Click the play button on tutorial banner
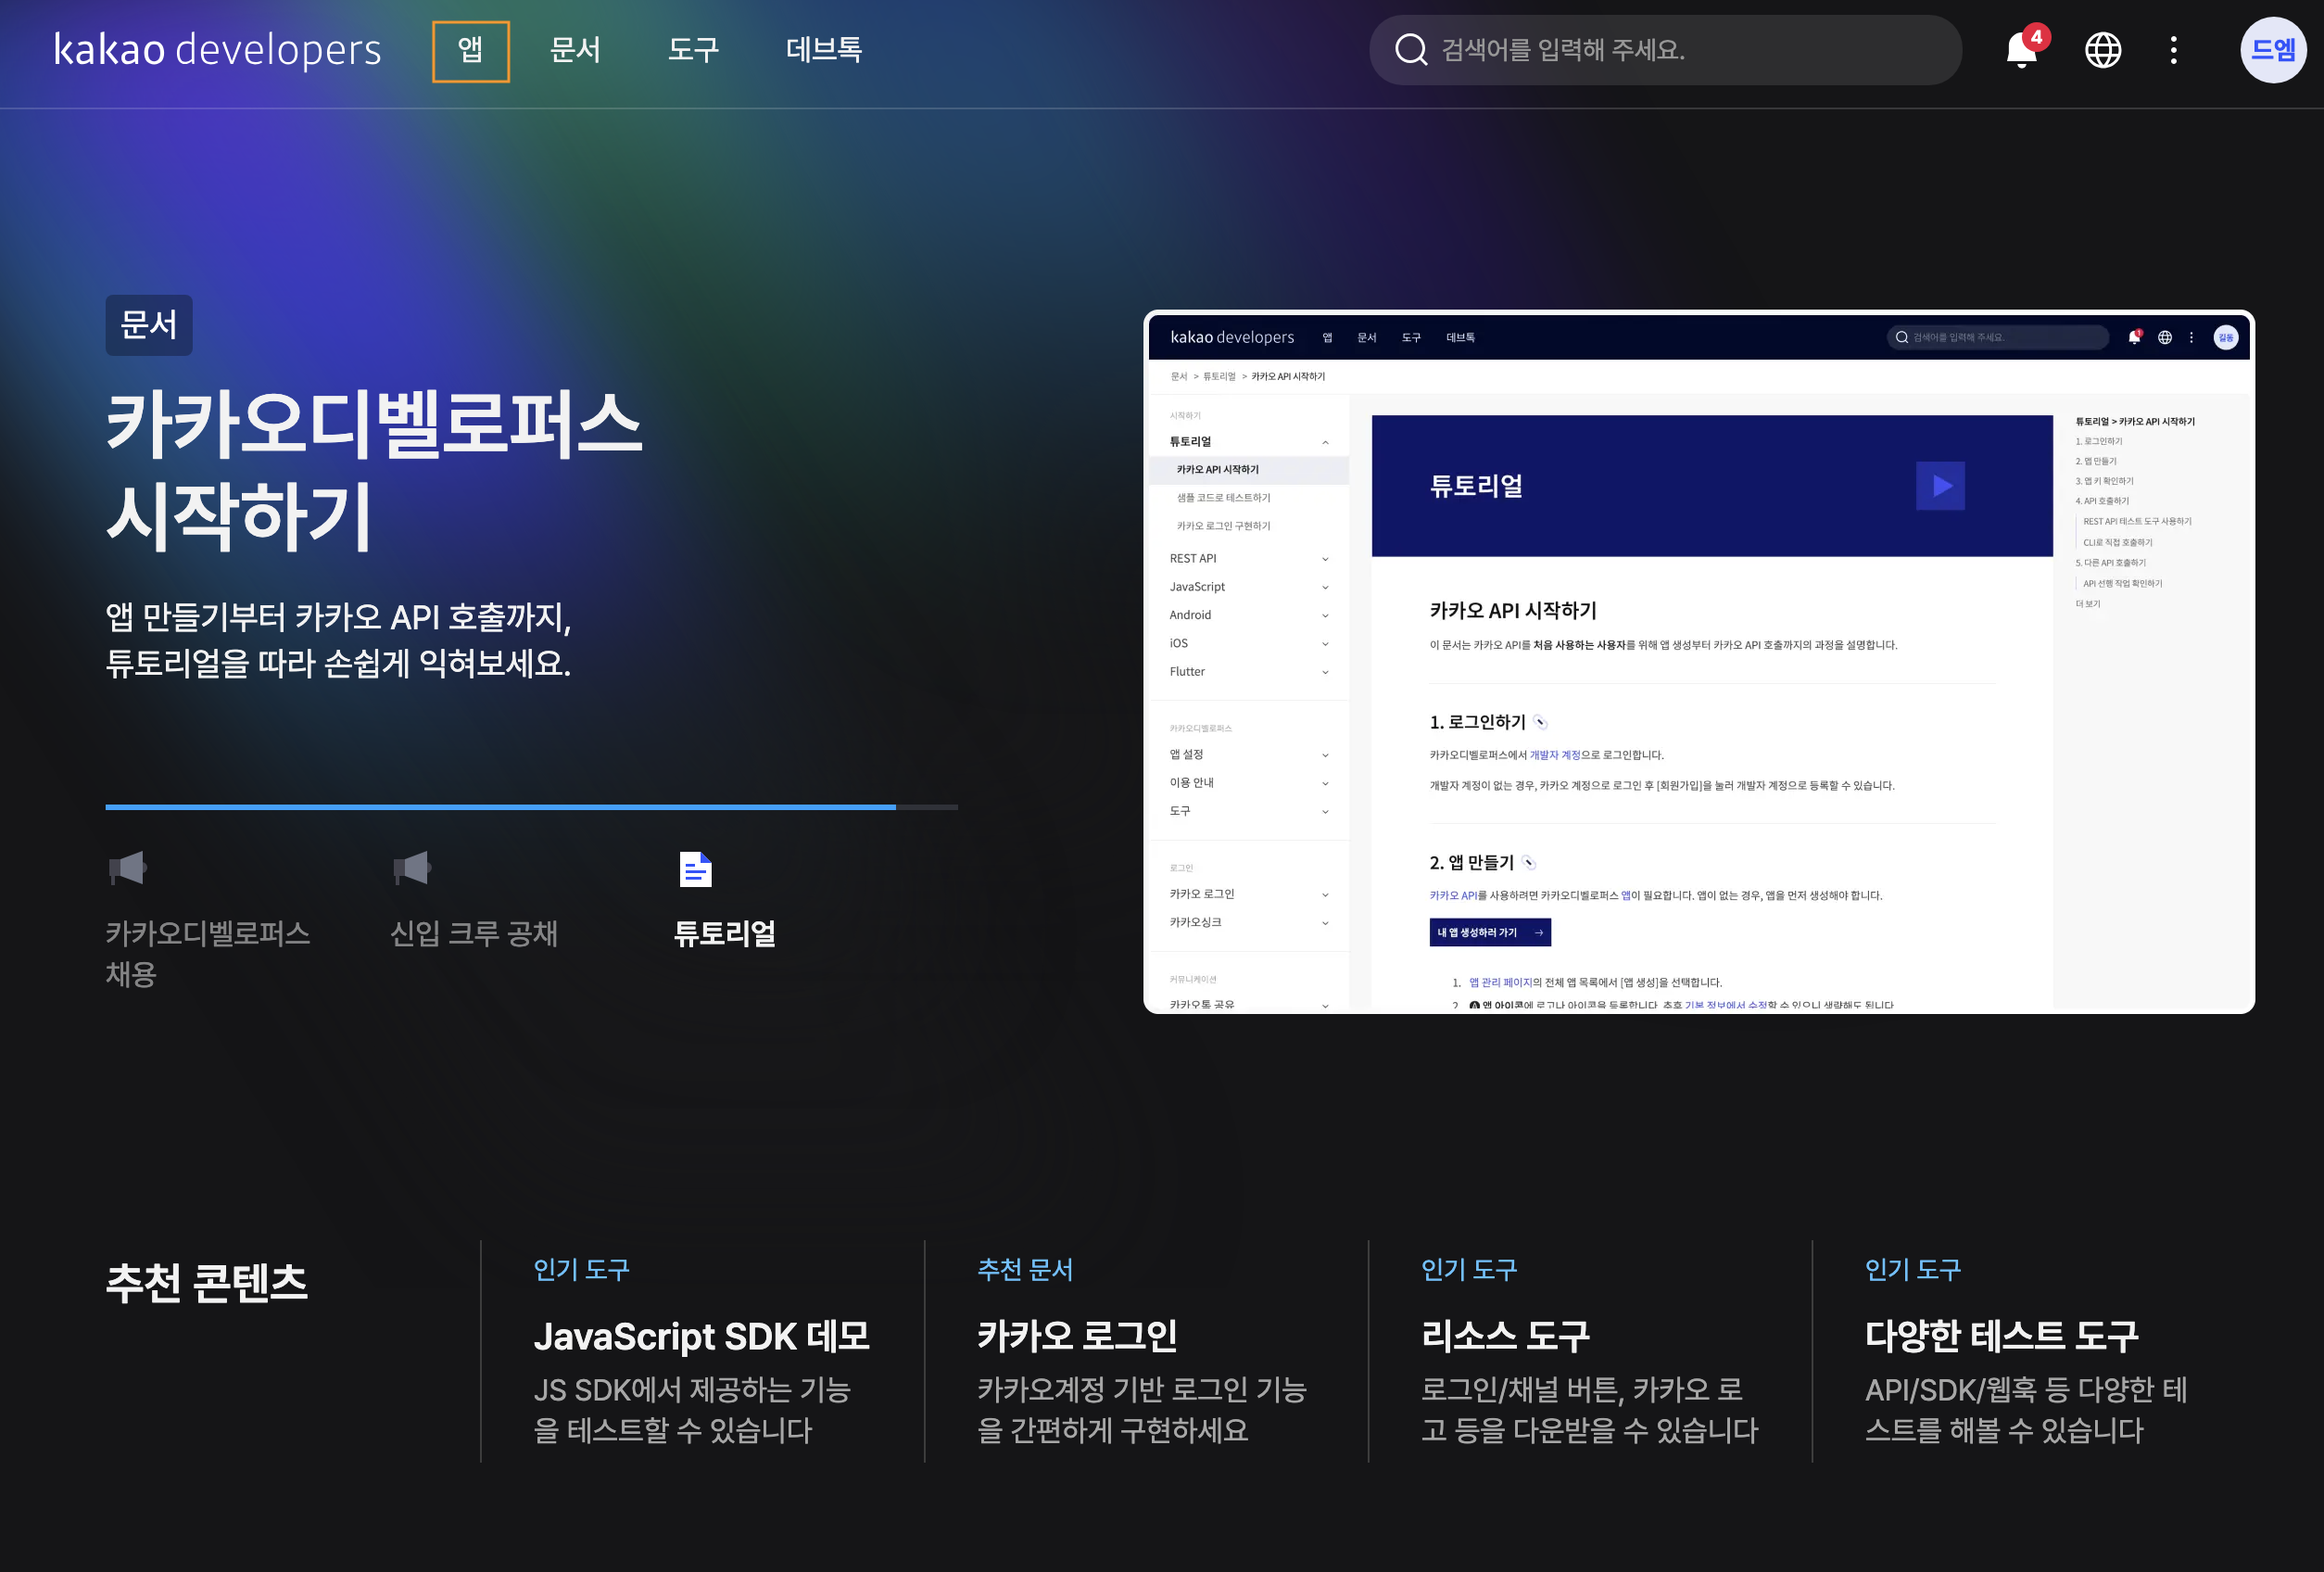The height and width of the screenshot is (1572, 2324). click(x=1940, y=486)
